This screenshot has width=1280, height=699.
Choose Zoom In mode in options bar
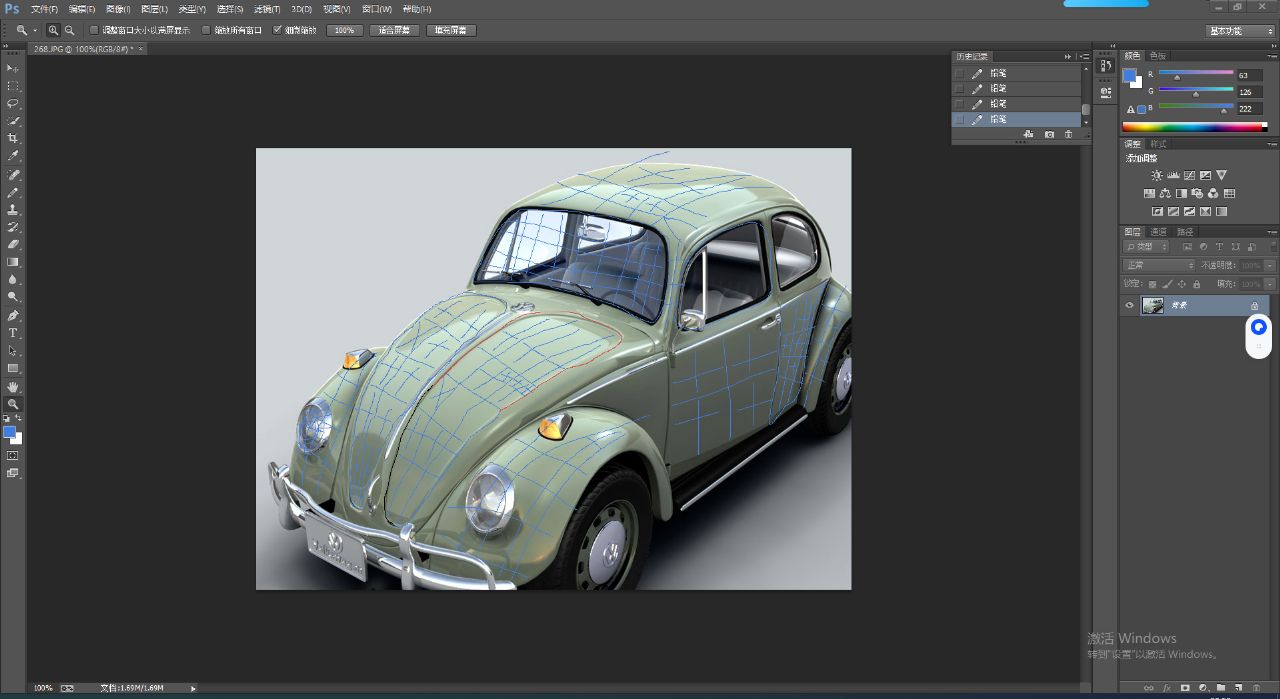(x=54, y=30)
